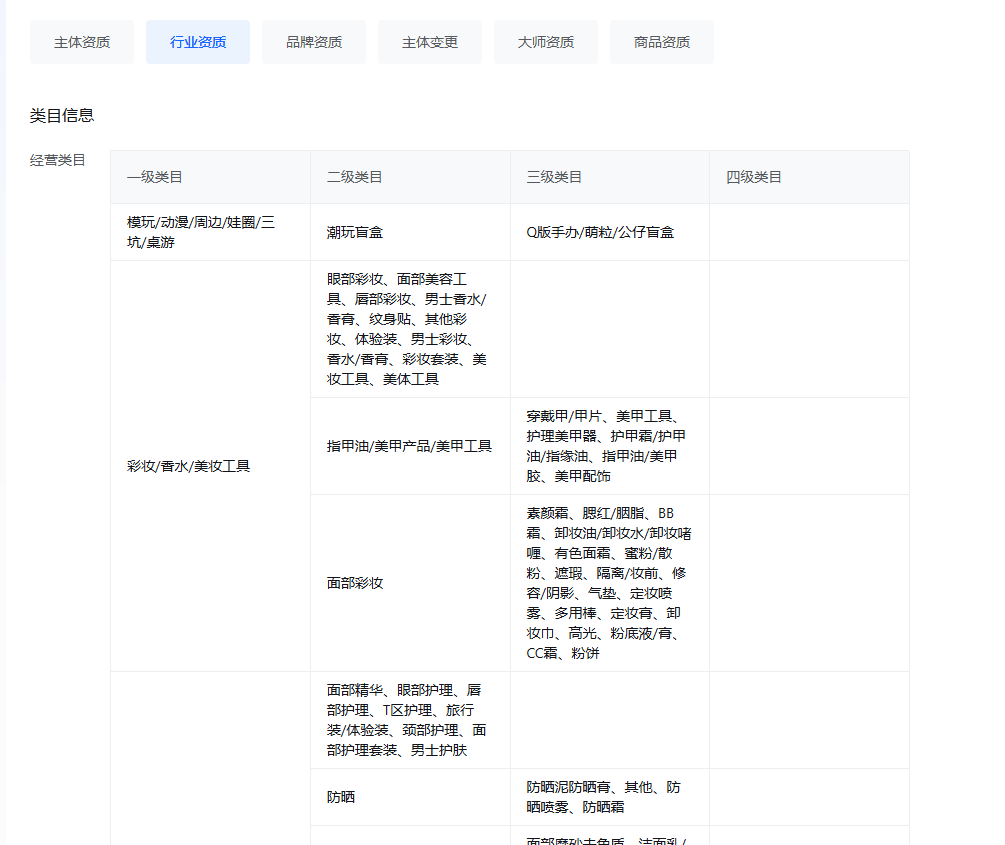Click the 经营类目 field label
The height and width of the screenshot is (845, 1005).
click(x=58, y=160)
